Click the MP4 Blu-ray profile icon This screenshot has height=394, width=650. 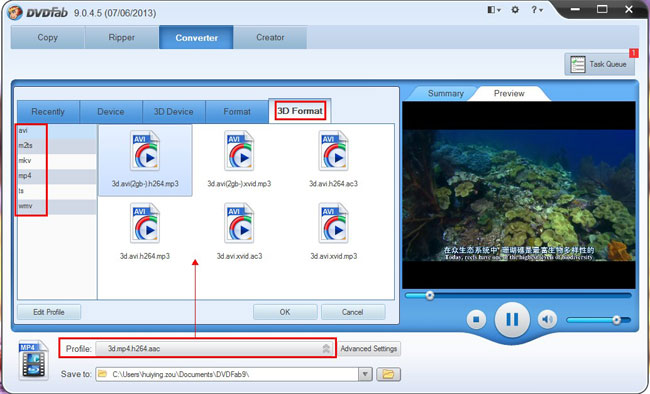pos(34,360)
